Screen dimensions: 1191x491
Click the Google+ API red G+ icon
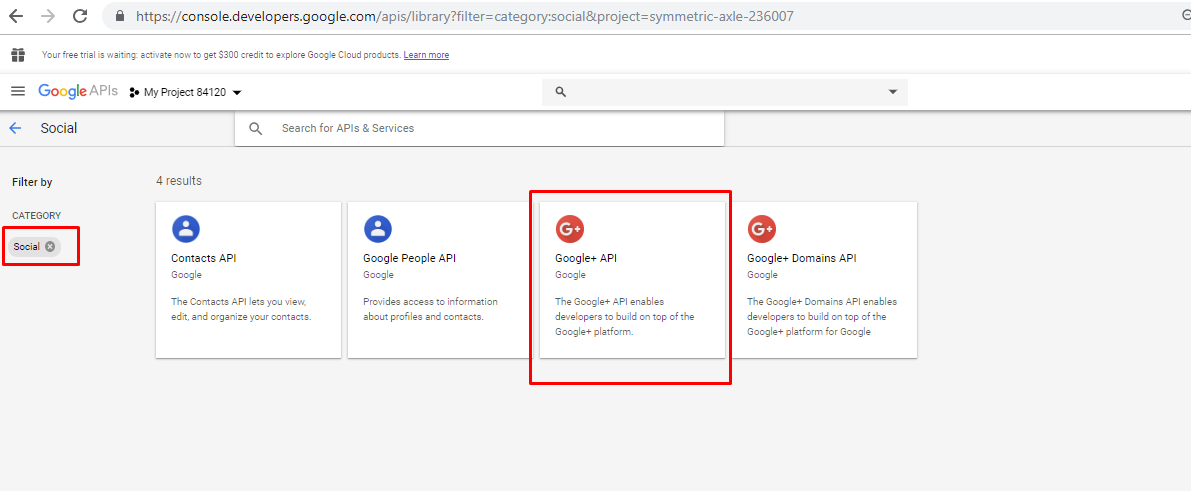click(570, 229)
